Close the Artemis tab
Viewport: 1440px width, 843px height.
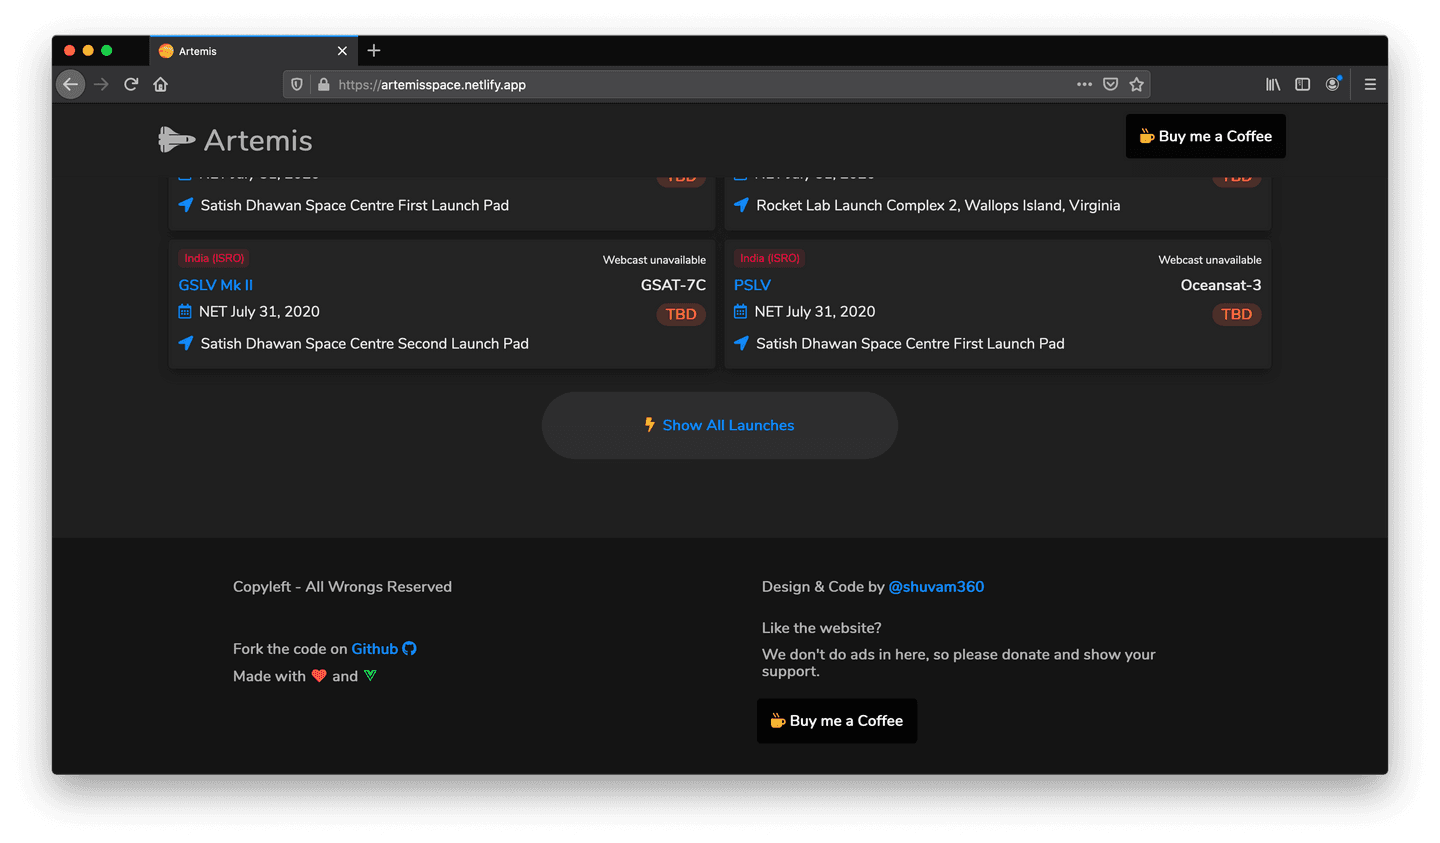click(x=342, y=51)
